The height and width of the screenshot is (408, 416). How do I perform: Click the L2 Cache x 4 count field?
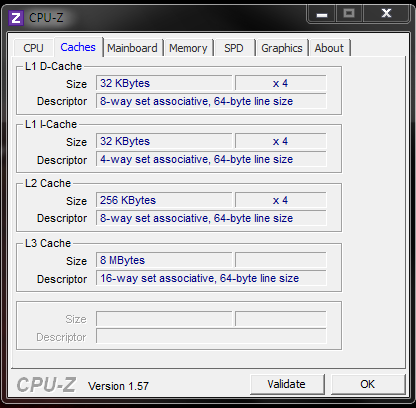point(281,200)
